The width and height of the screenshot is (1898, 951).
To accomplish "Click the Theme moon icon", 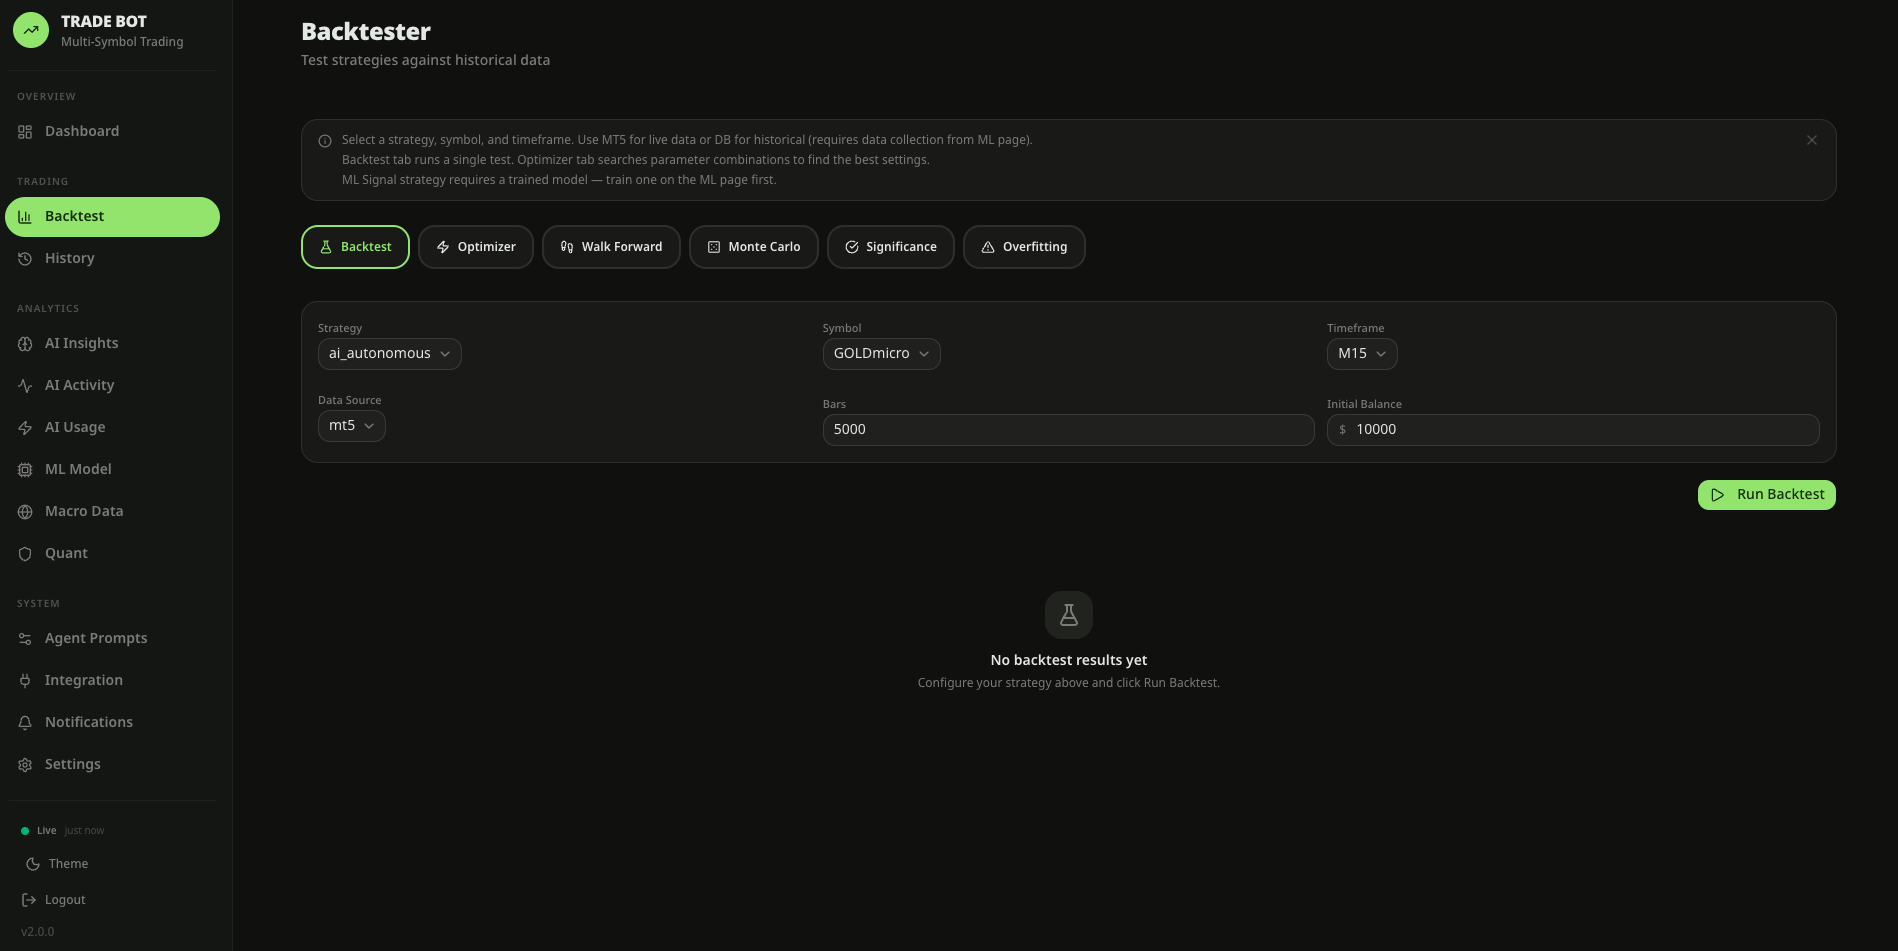I will coord(33,864).
